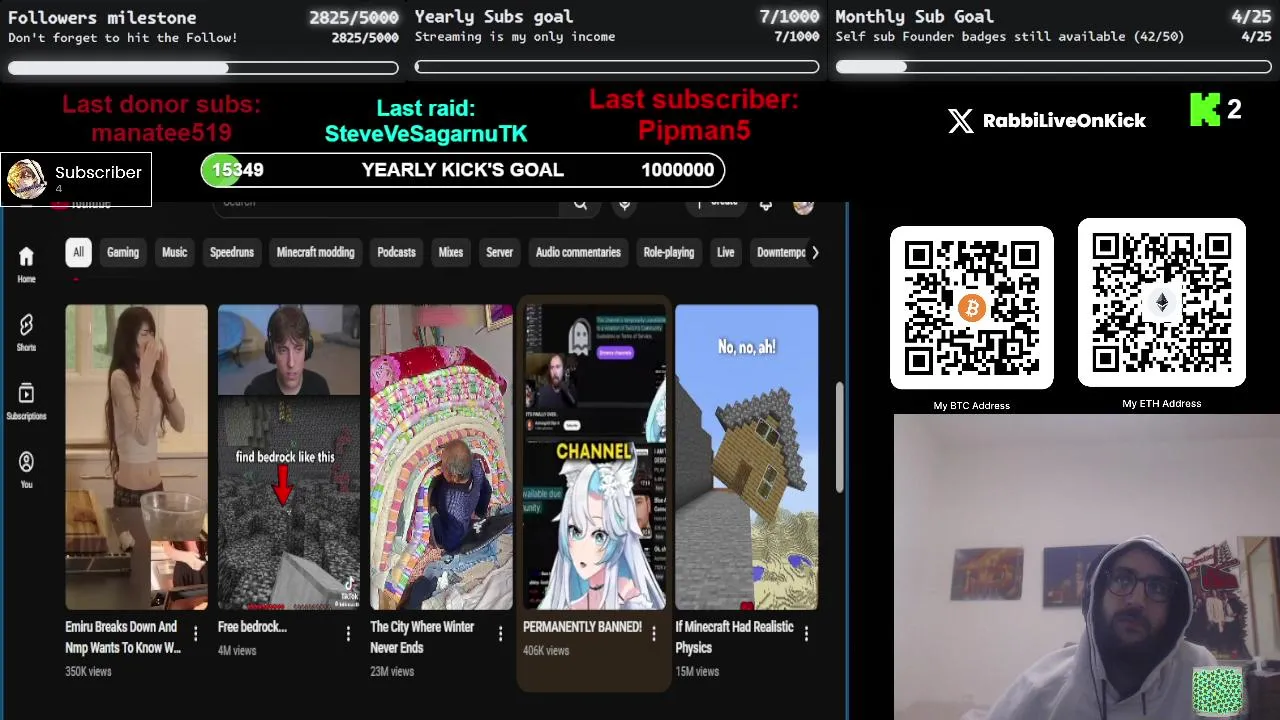Click the Emiru Breaks Down And Nmp title
Image resolution: width=1280 pixels, height=720 pixels.
(x=123, y=637)
